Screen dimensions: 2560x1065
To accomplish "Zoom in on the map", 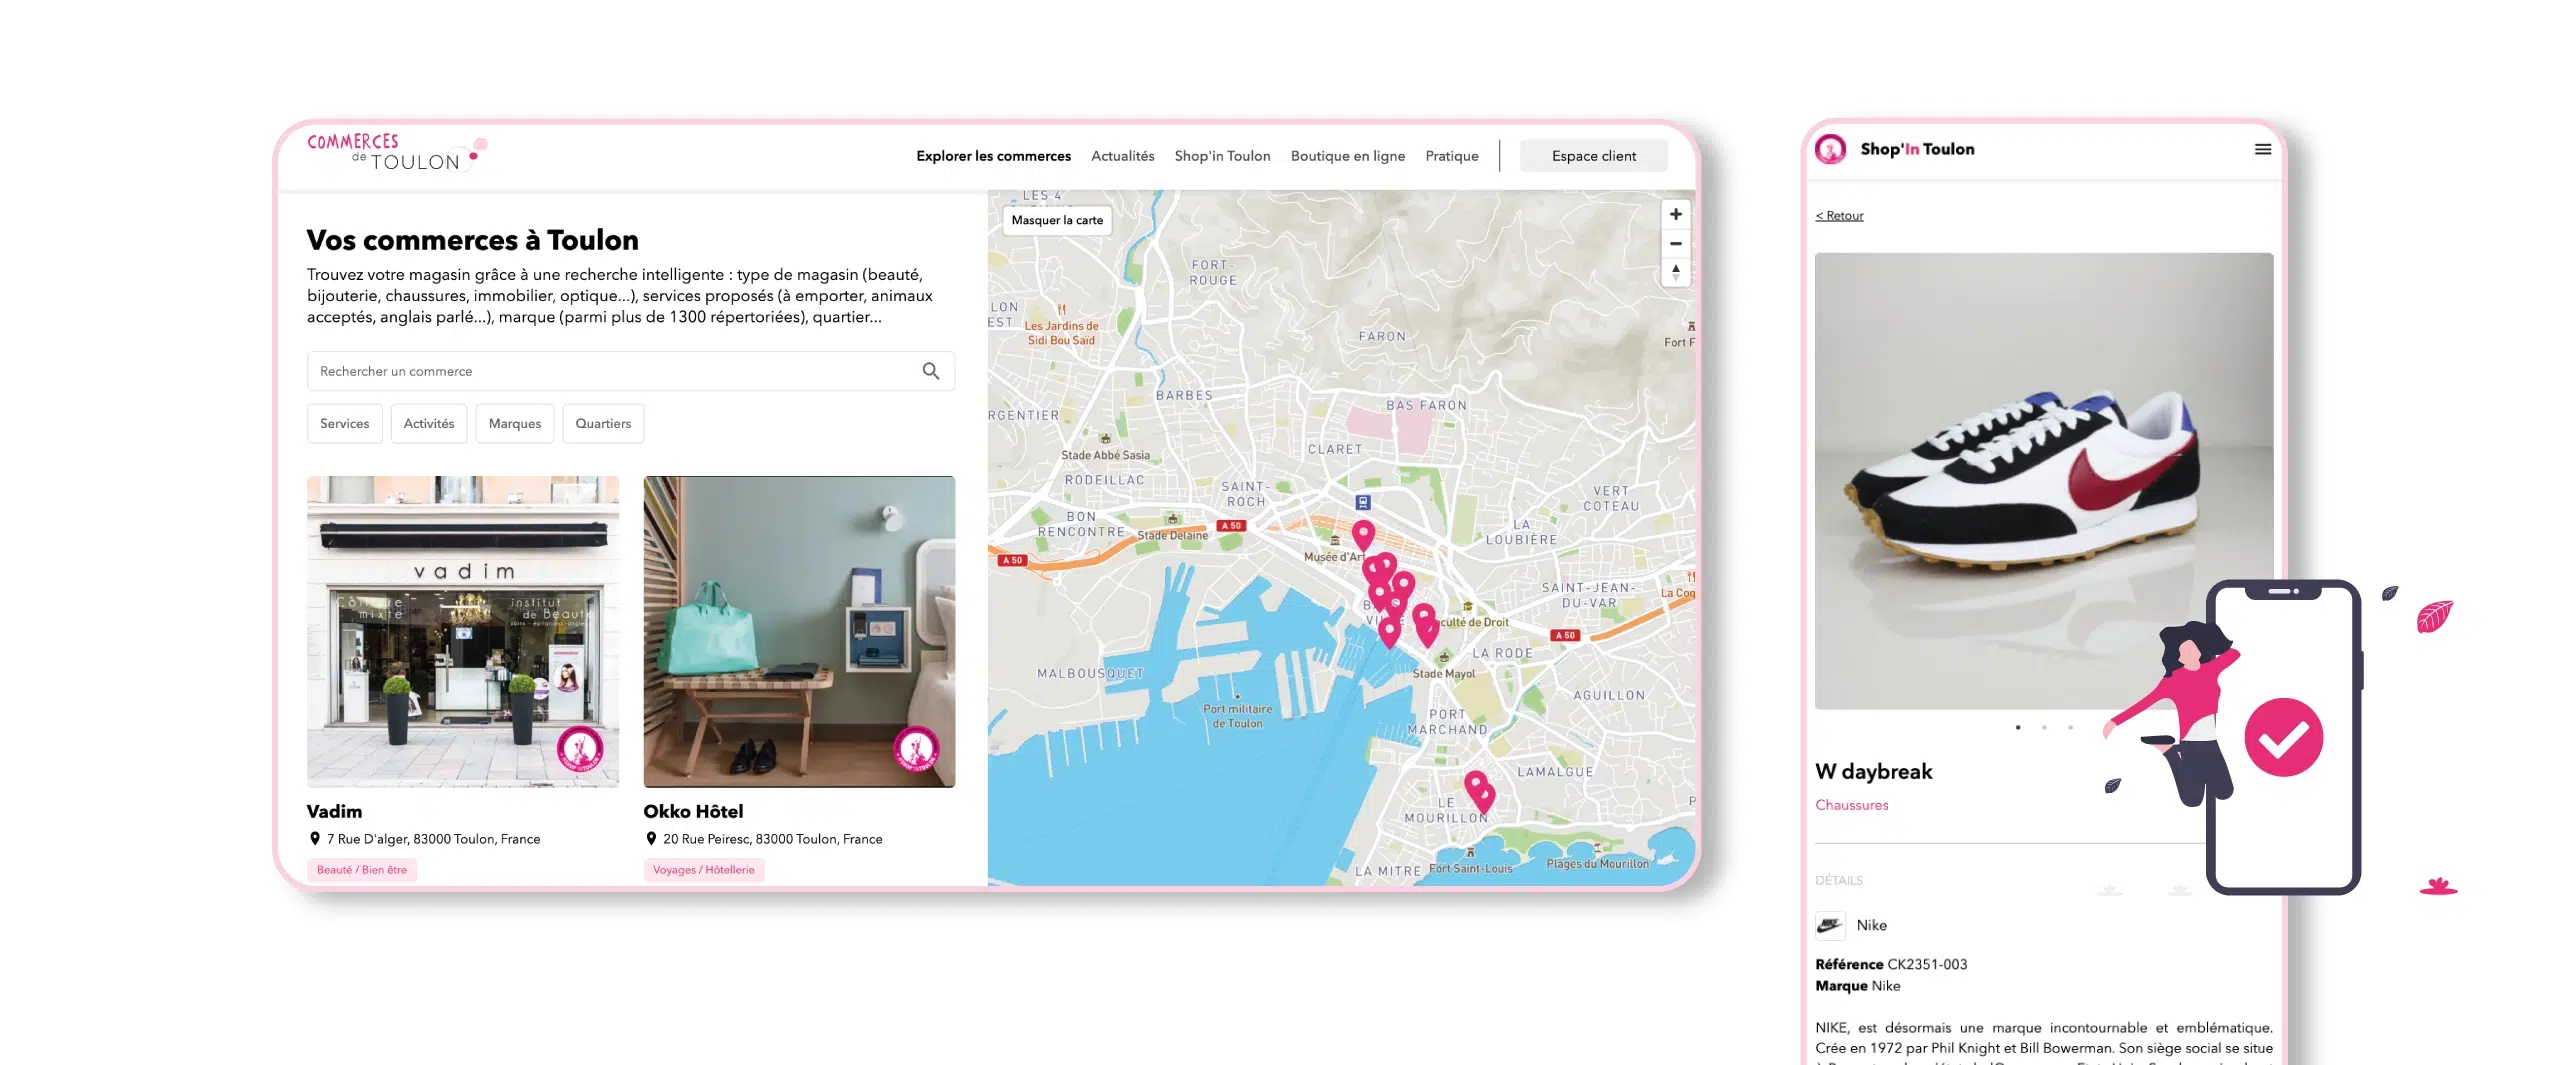I will click(1675, 214).
